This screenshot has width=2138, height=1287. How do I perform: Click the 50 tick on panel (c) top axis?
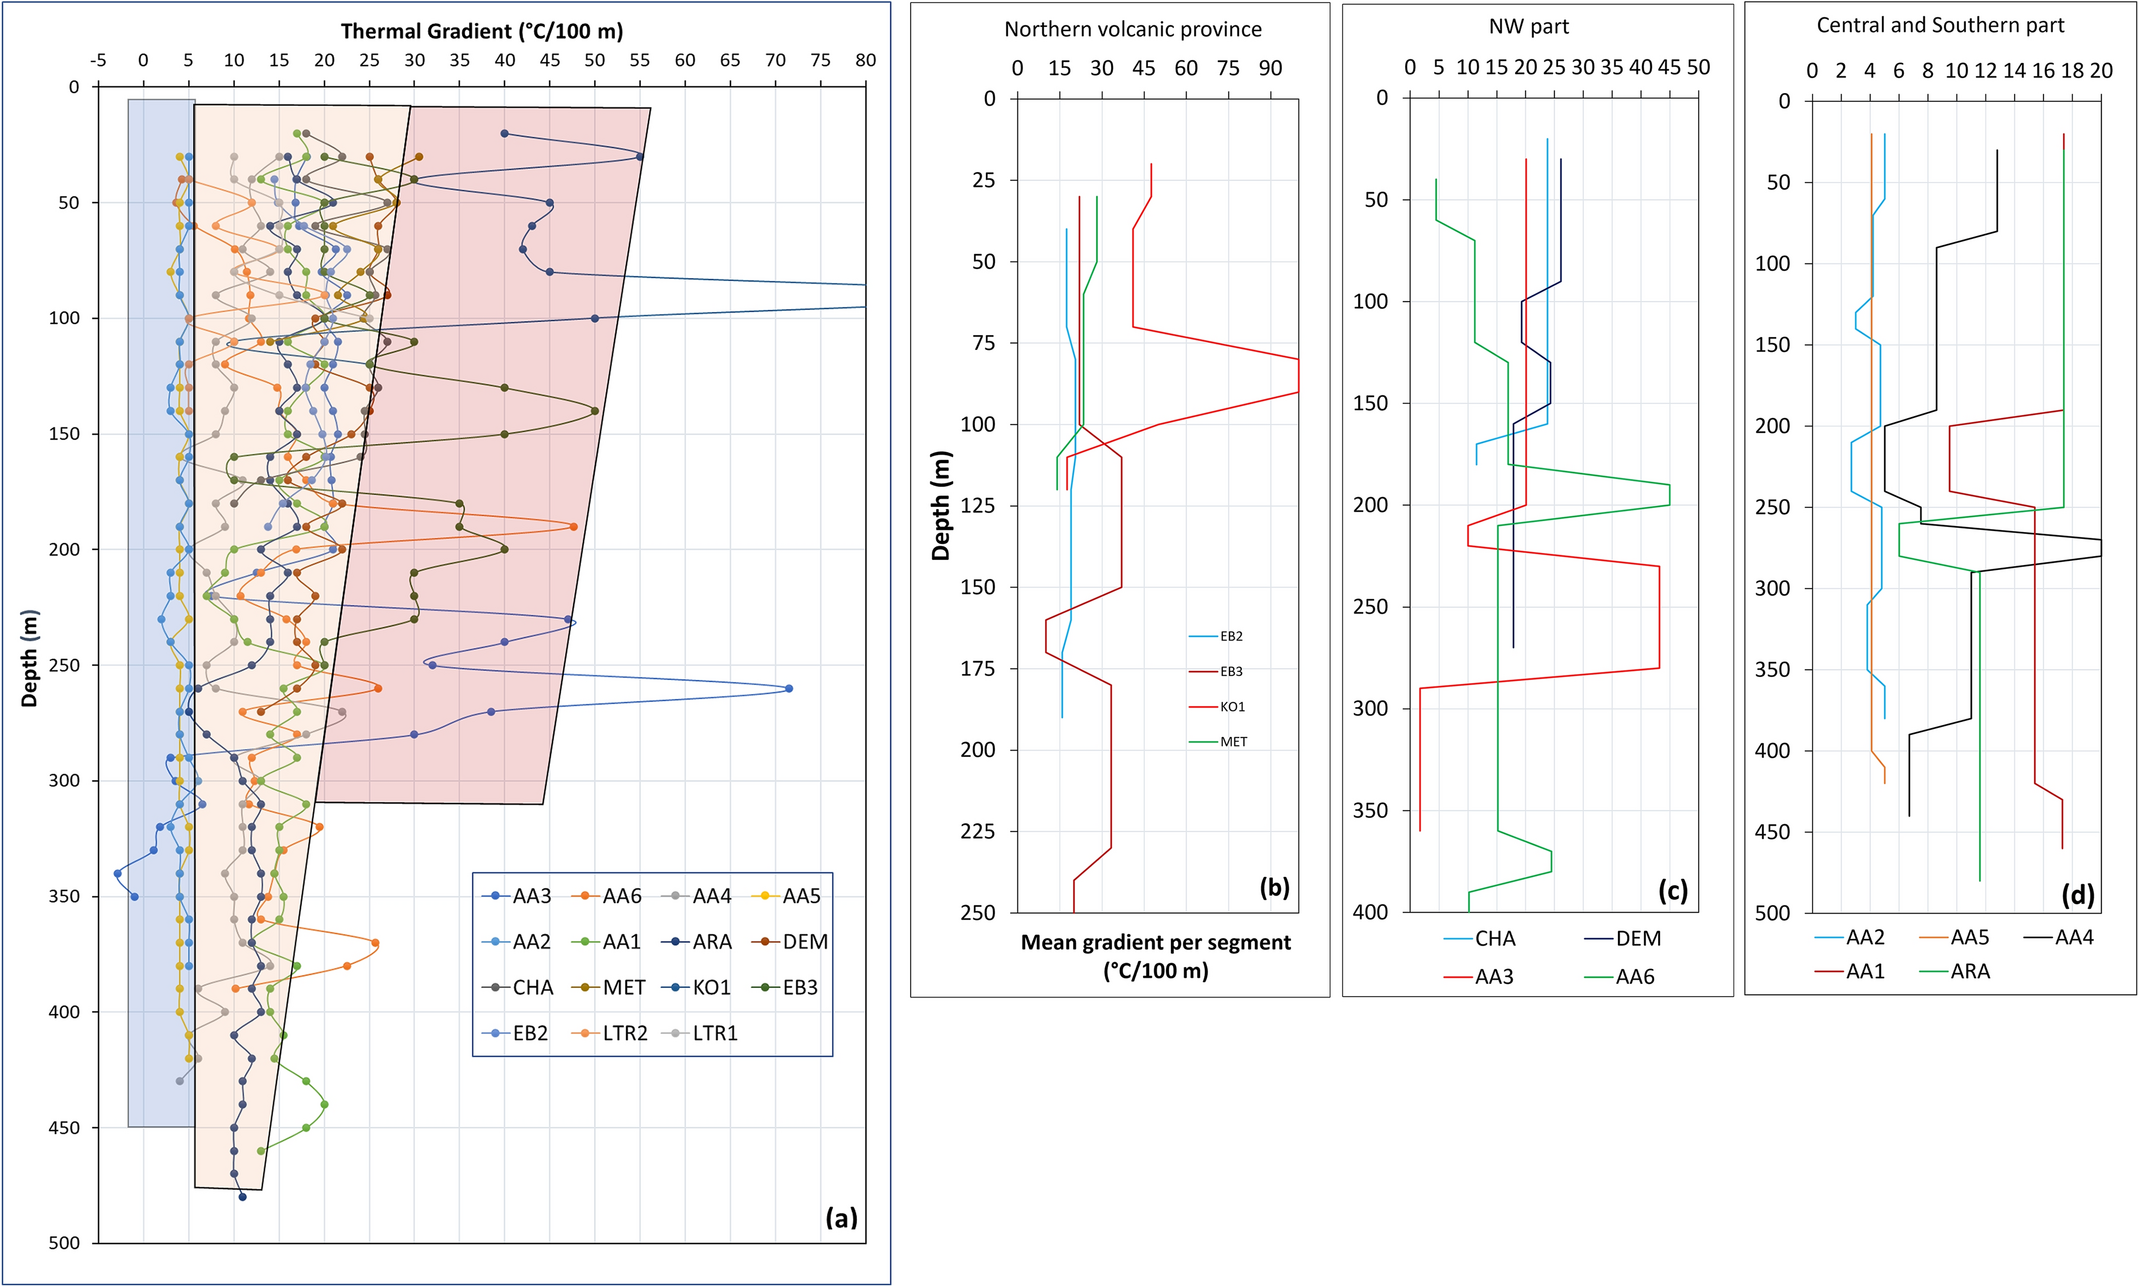[1698, 67]
